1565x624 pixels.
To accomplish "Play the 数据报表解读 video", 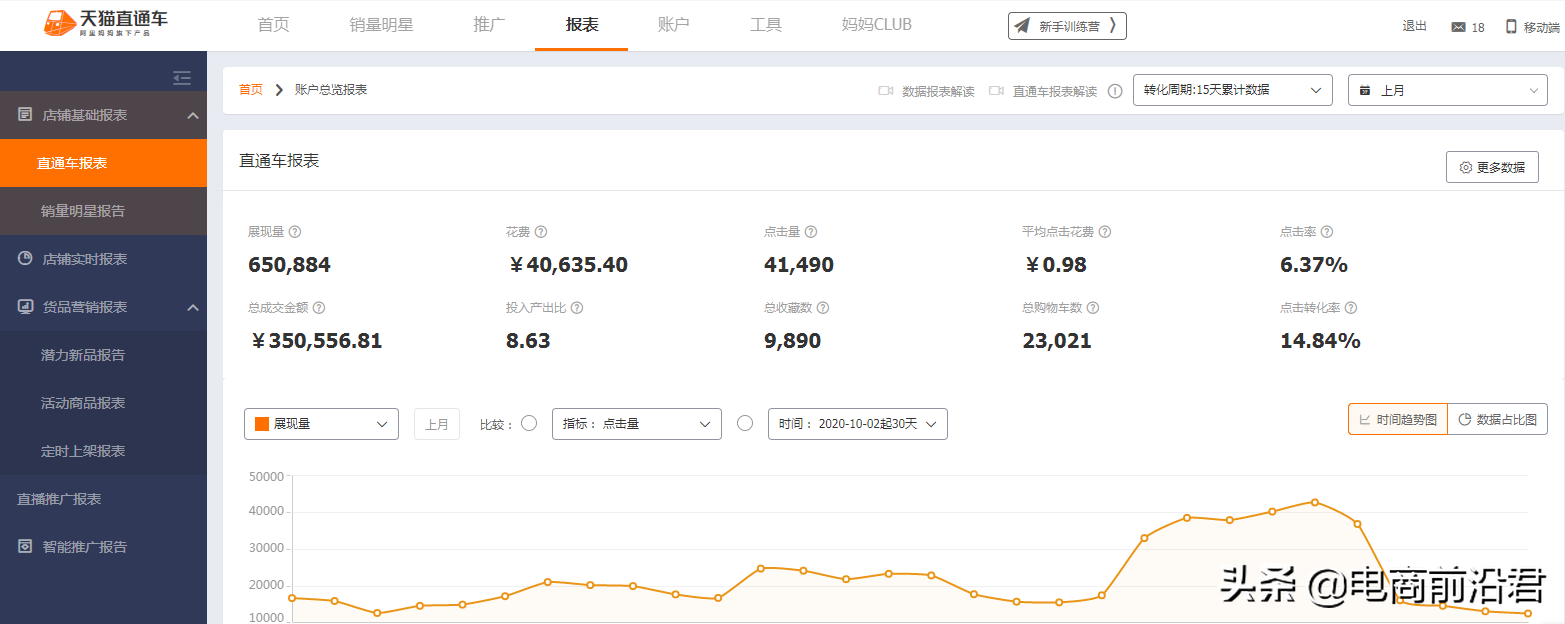I will click(x=884, y=90).
